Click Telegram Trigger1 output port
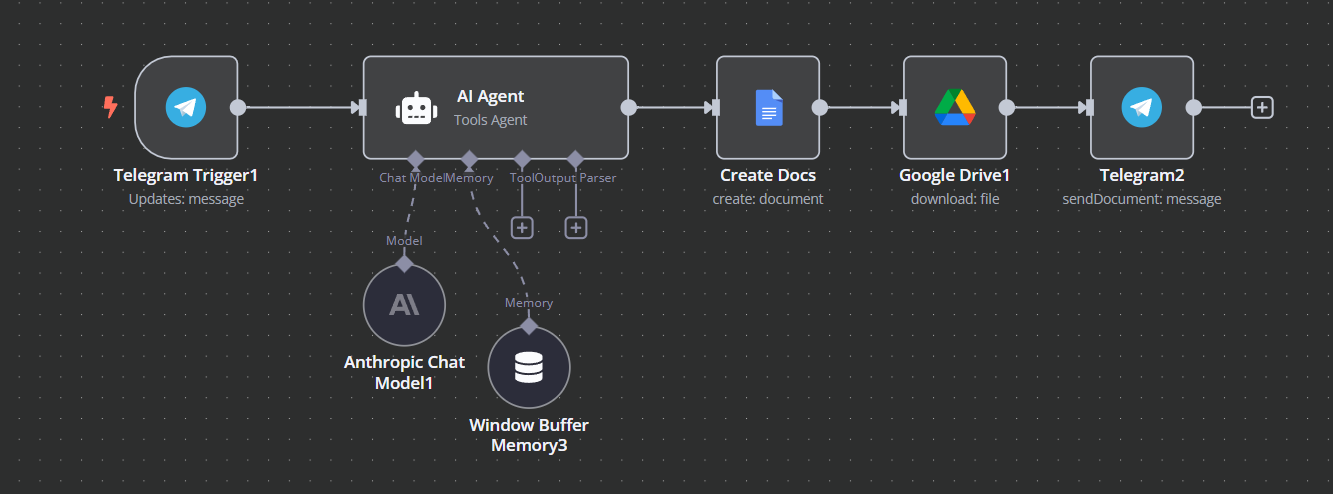 pyautogui.click(x=238, y=107)
